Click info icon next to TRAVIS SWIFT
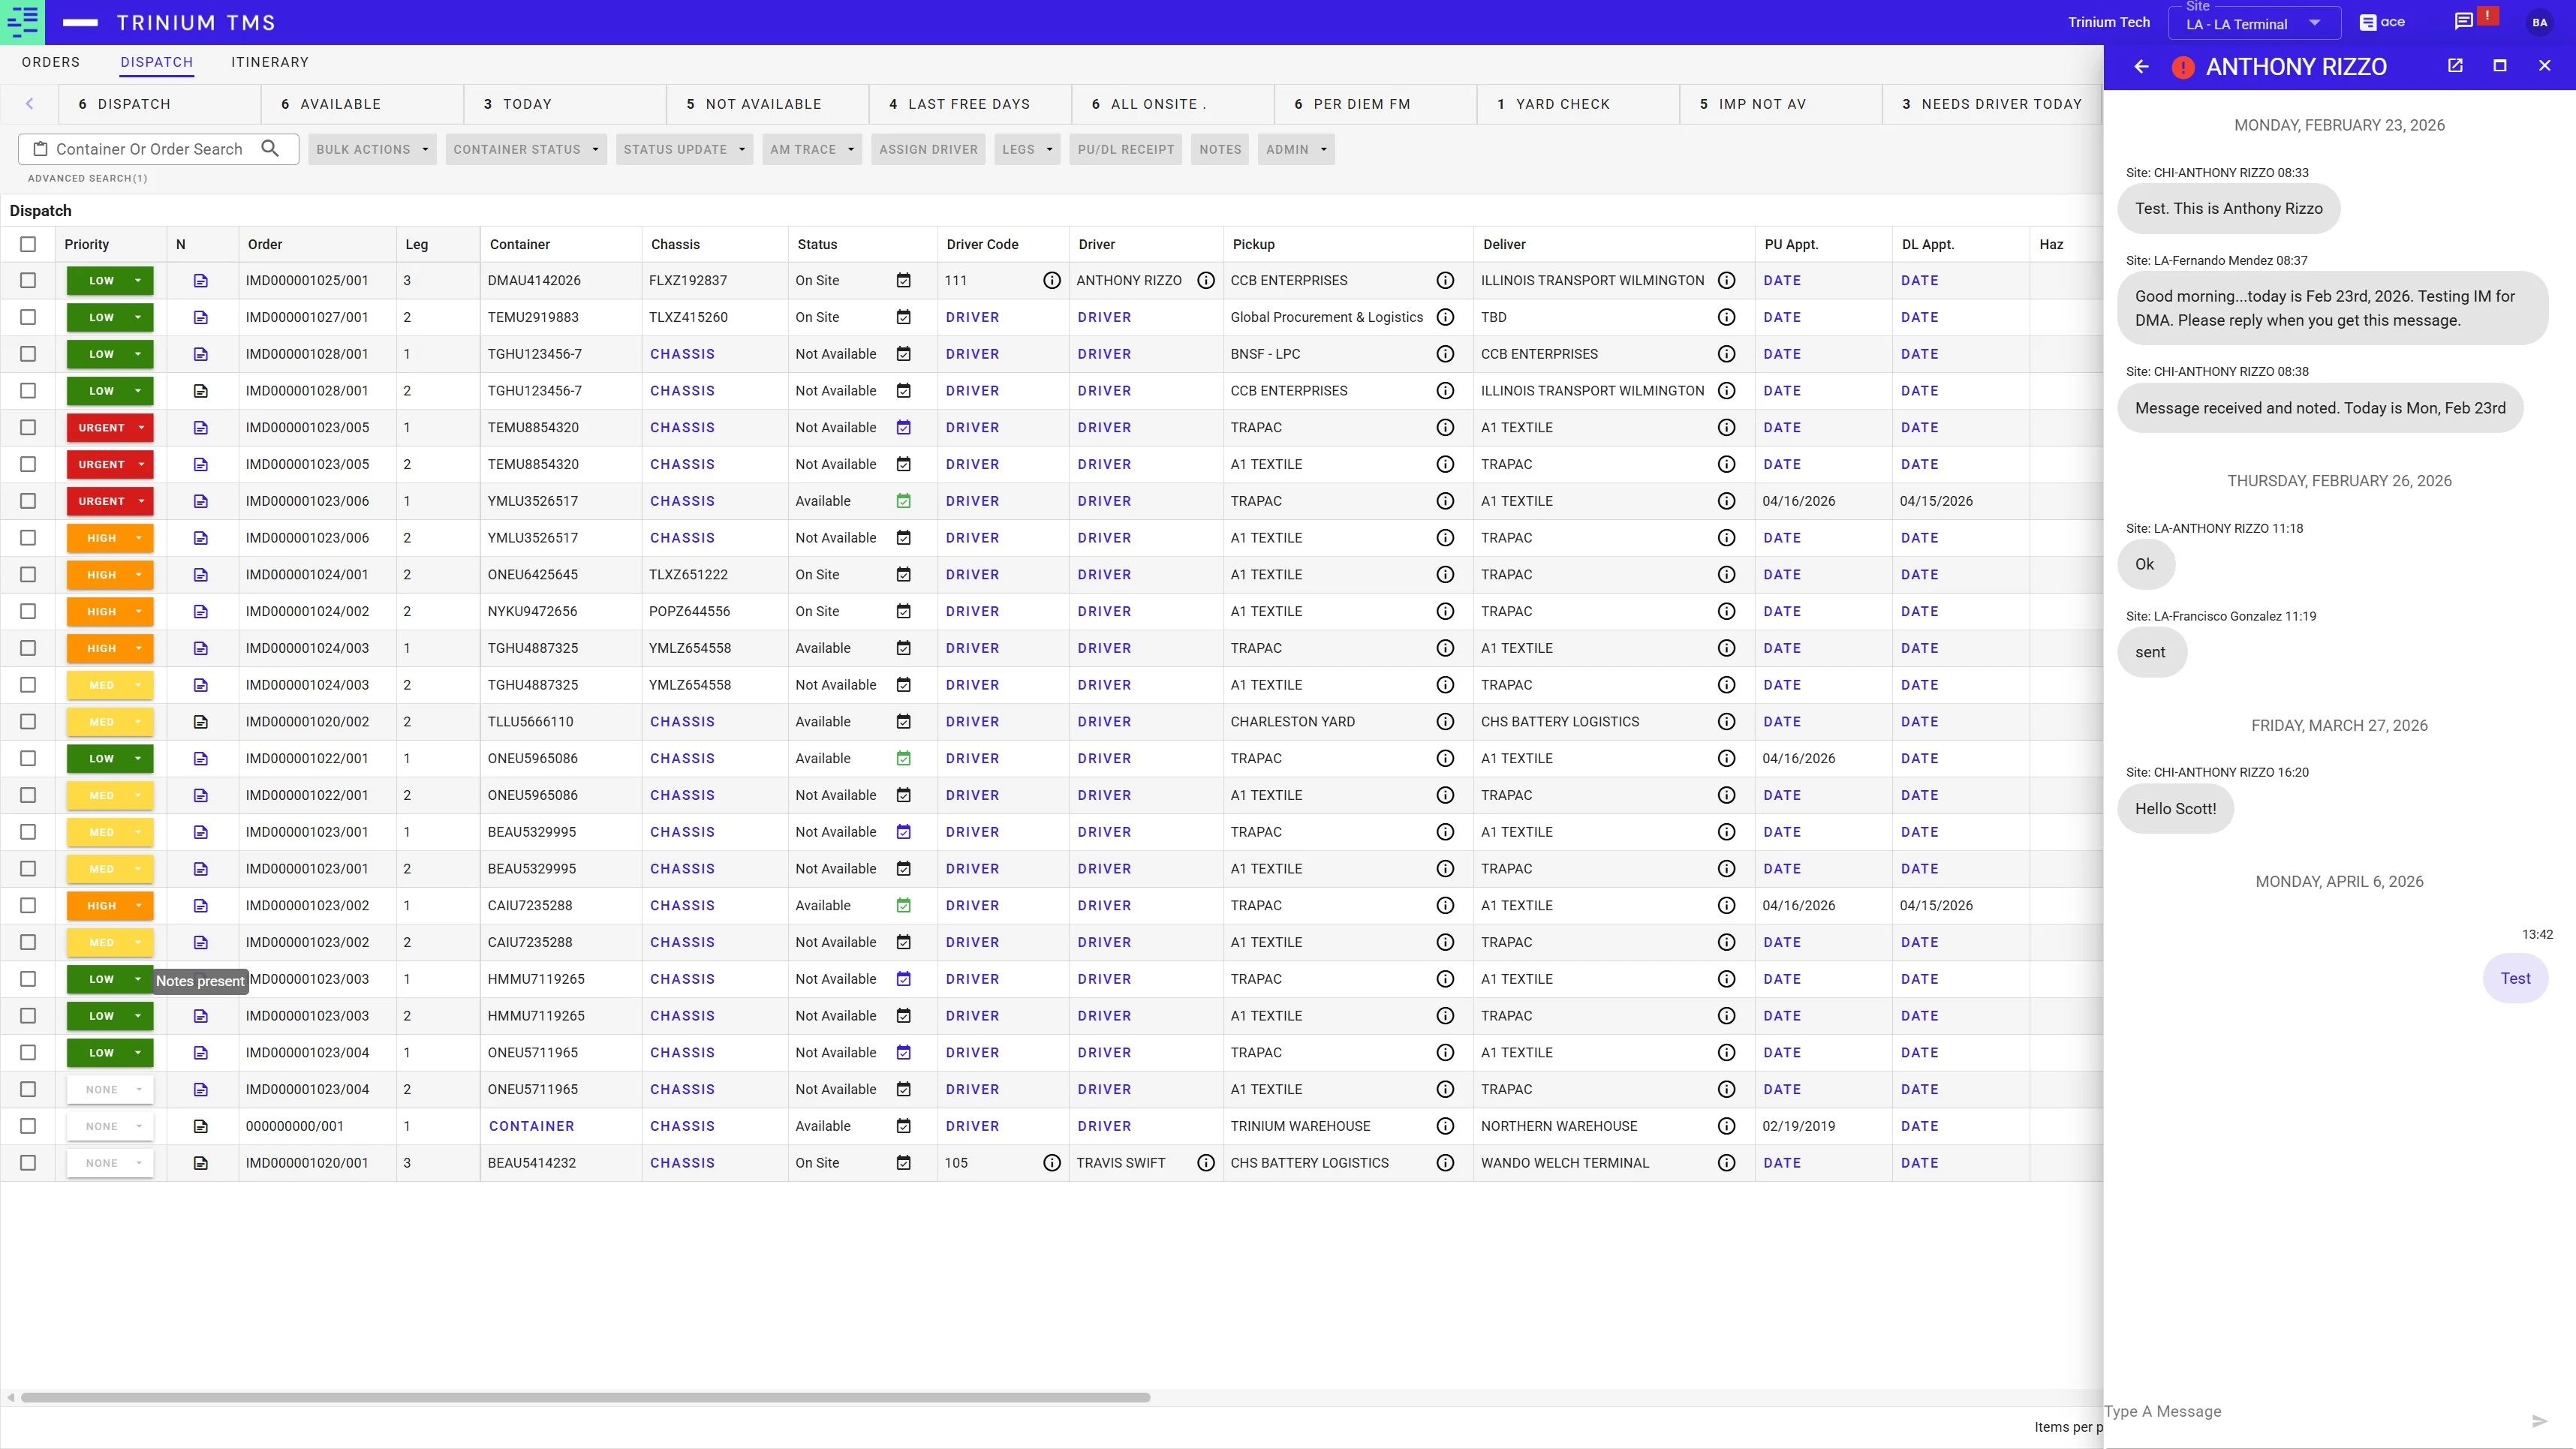Image resolution: width=2576 pixels, height=1449 pixels. pyautogui.click(x=1206, y=1163)
